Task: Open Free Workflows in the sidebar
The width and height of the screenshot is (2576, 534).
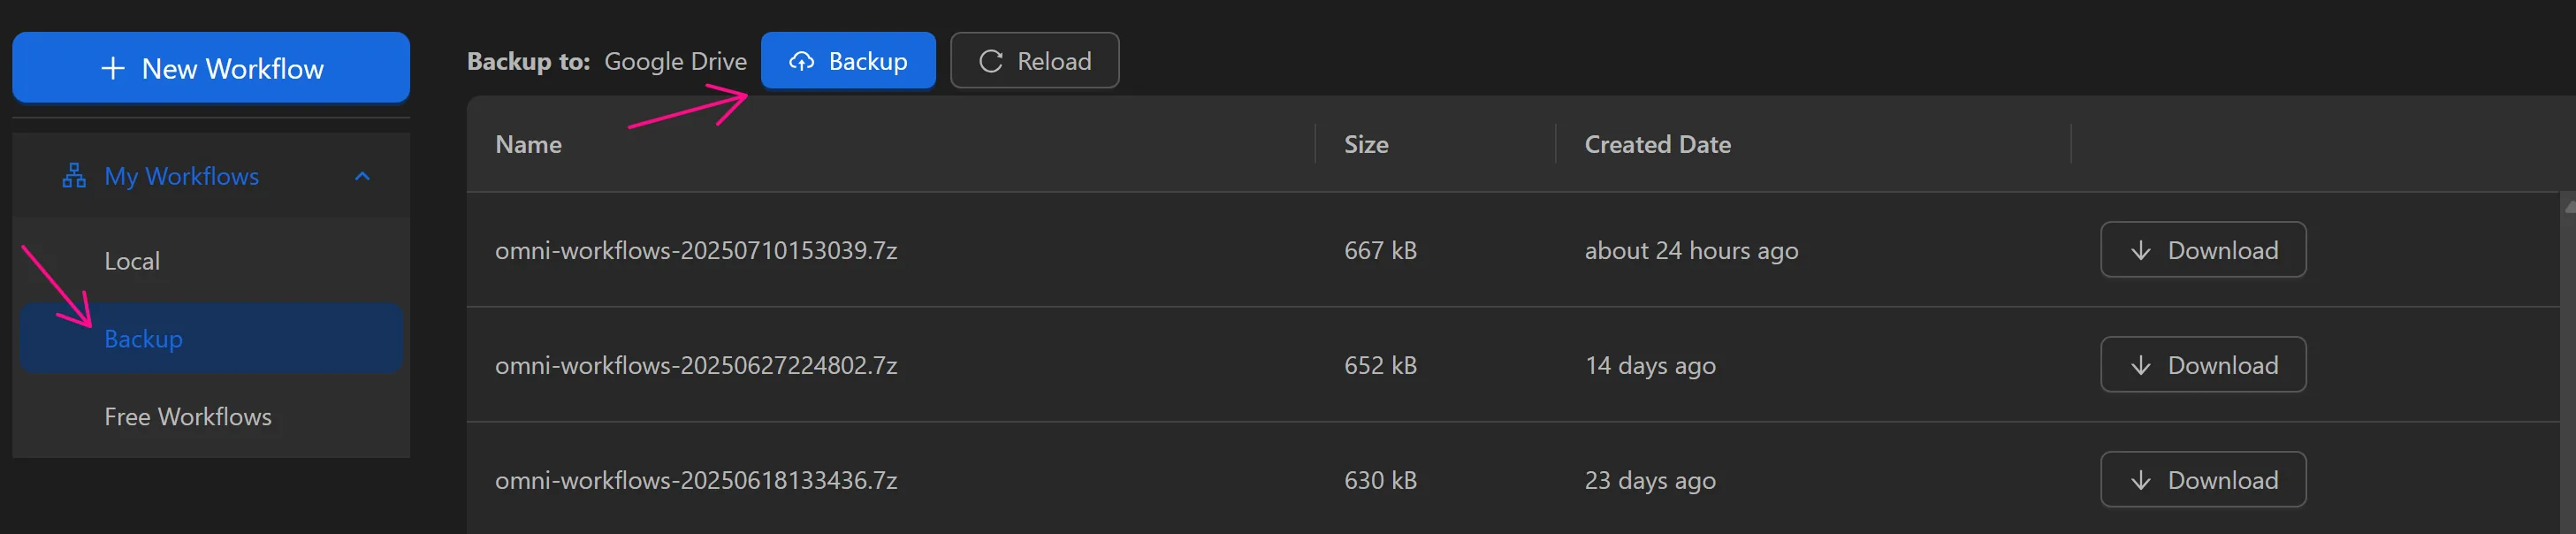Action: tap(188, 416)
